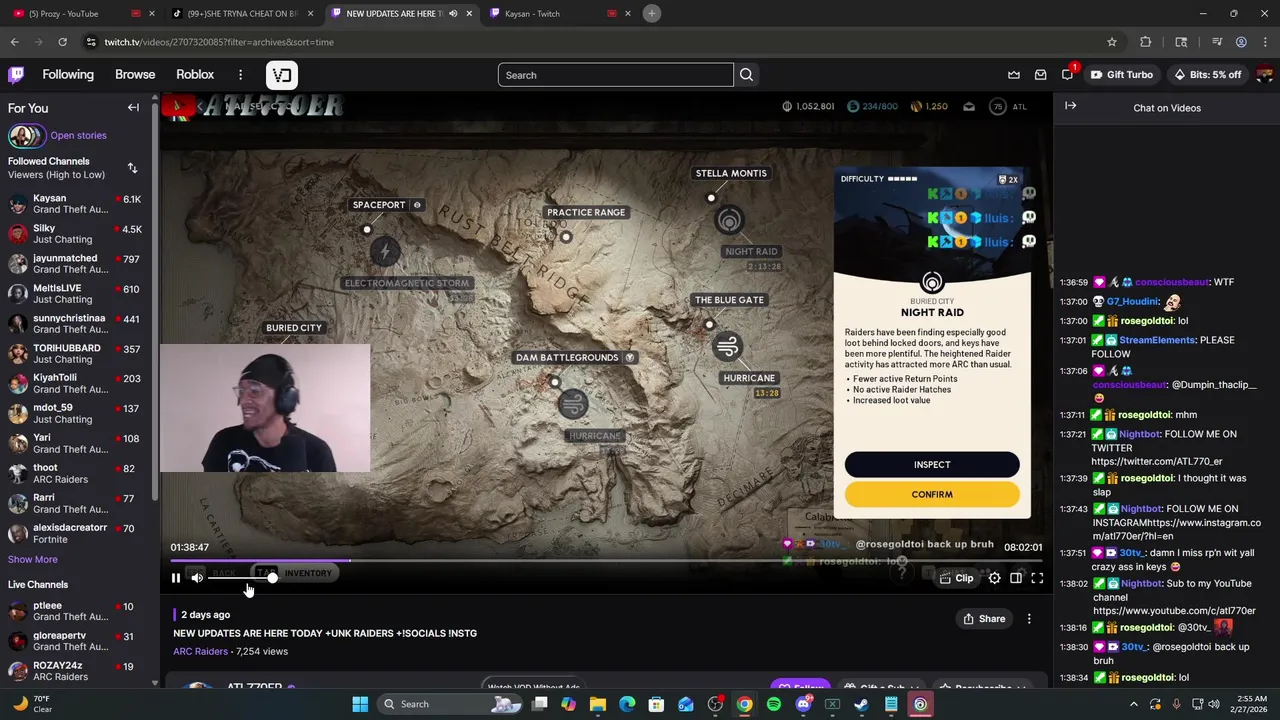Click Bits: 5% off button
1280x720 pixels.
pyautogui.click(x=1208, y=75)
